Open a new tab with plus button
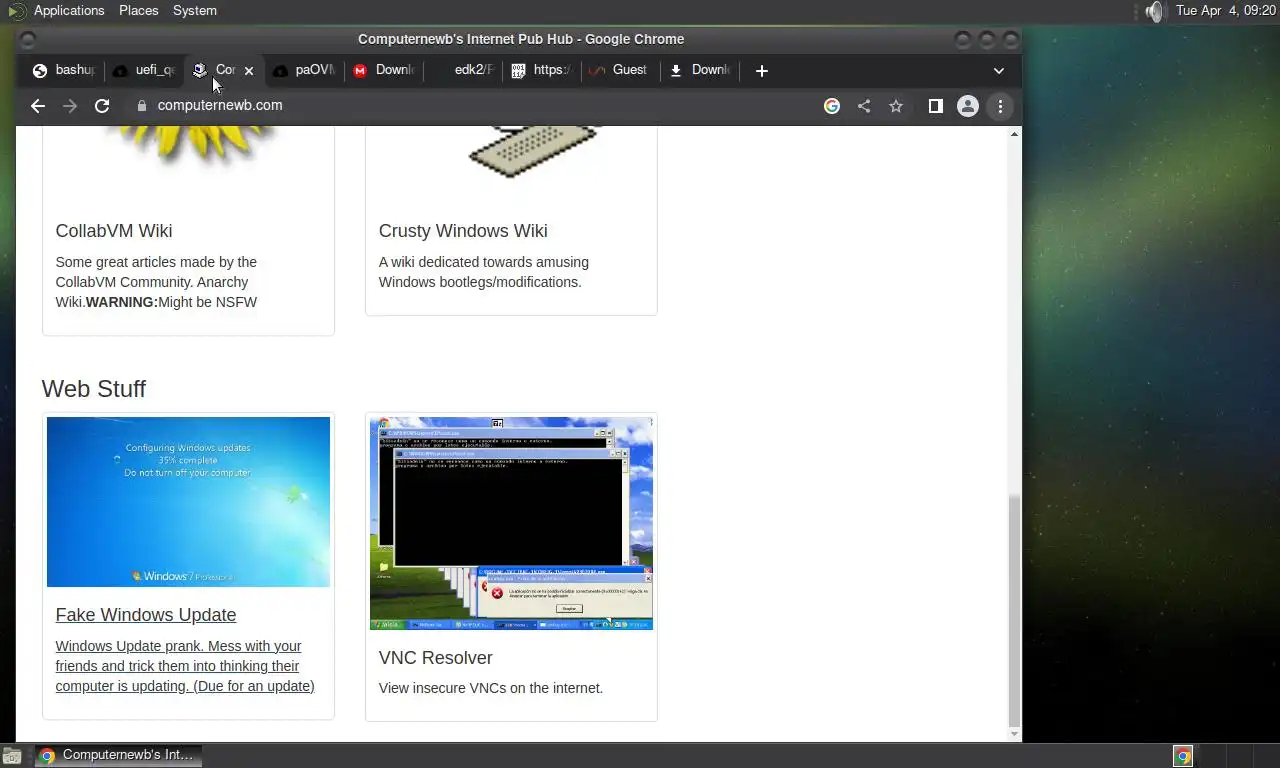The width and height of the screenshot is (1280, 768). click(x=762, y=70)
